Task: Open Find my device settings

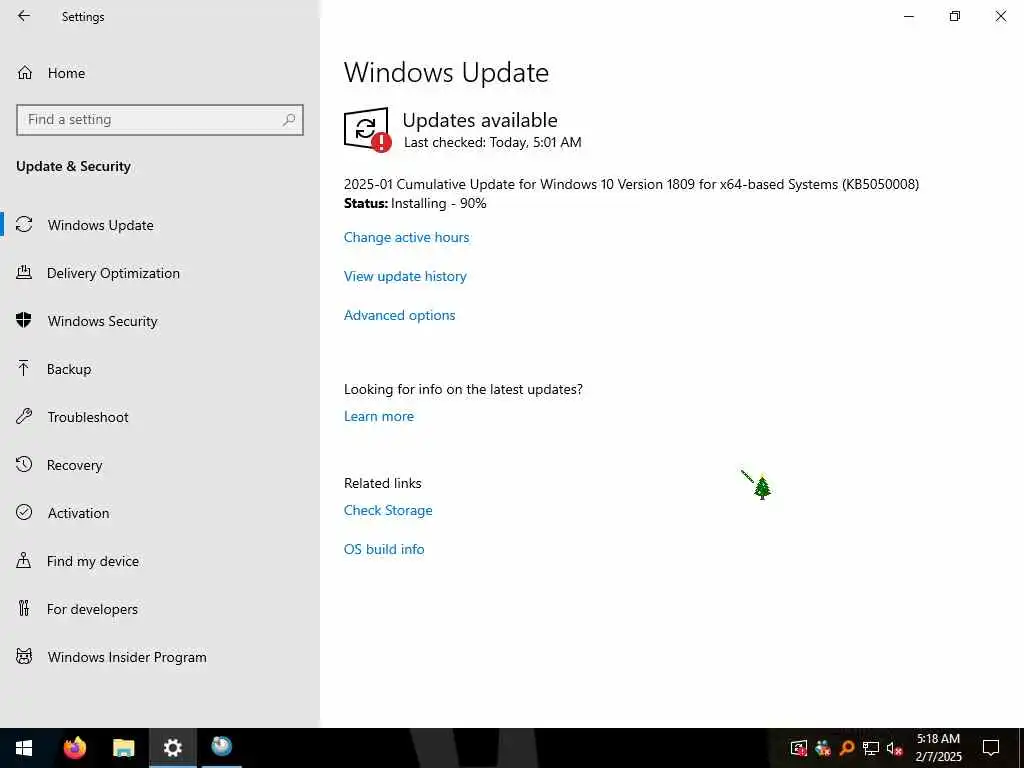Action: (160, 561)
